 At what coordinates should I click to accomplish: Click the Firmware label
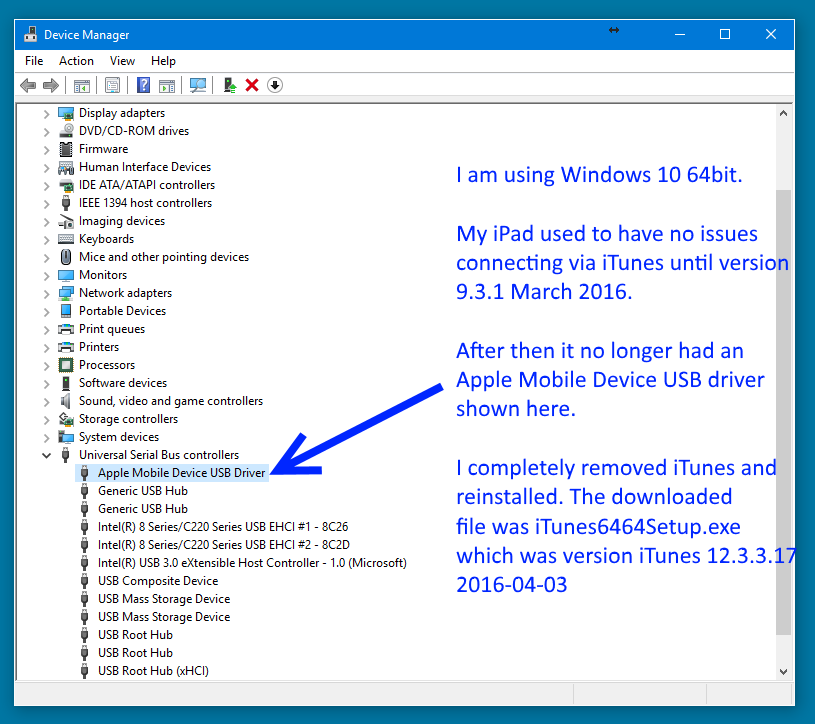(x=103, y=149)
